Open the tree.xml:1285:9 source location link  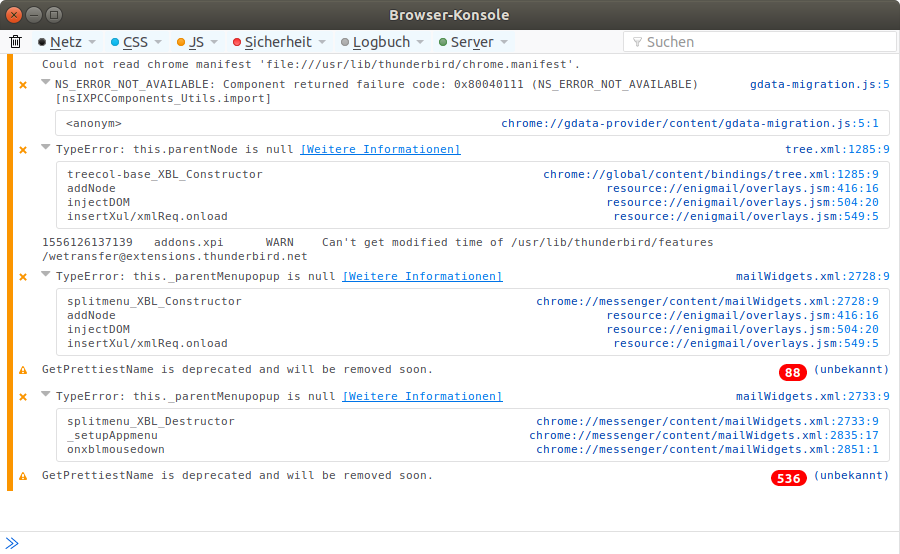(x=837, y=149)
